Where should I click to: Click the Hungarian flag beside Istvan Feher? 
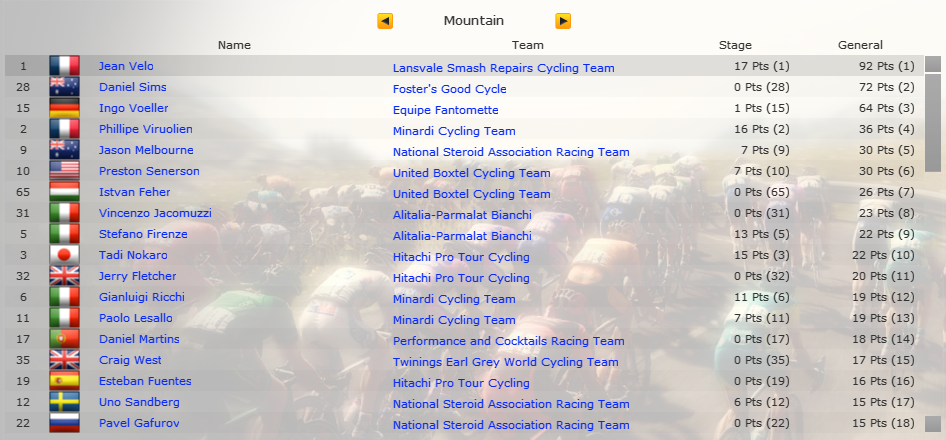65,192
